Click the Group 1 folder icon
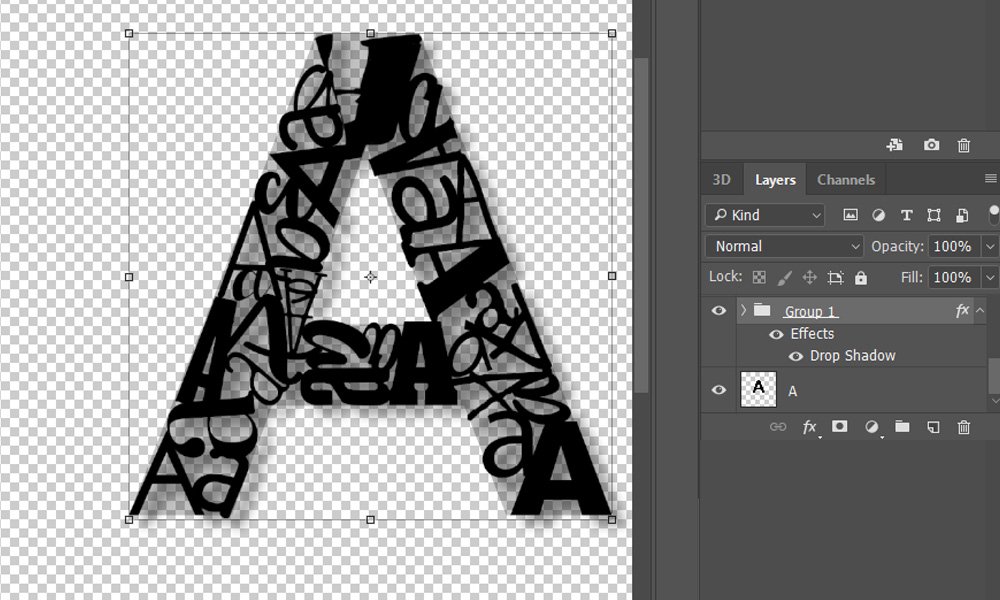This screenshot has width=1000, height=600. [x=762, y=311]
